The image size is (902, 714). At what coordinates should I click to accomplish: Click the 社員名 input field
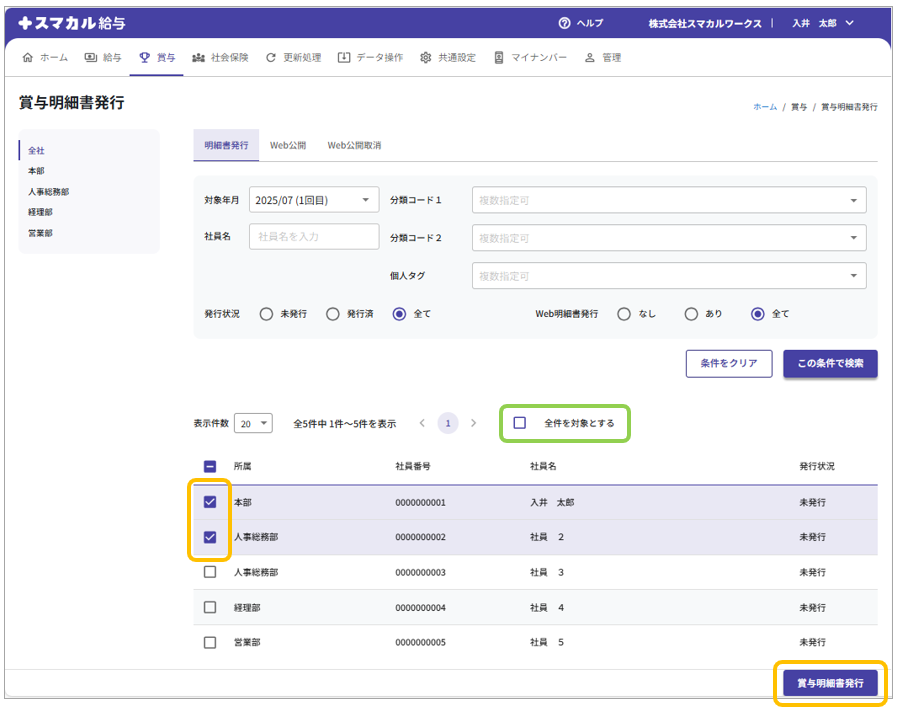point(314,236)
